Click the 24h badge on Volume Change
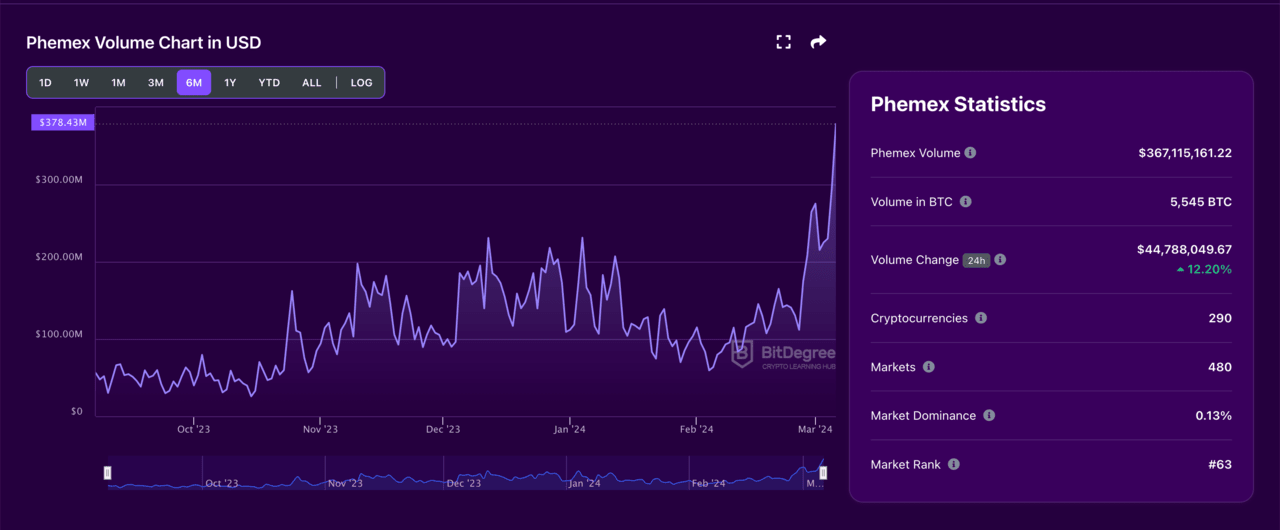 pyautogui.click(x=975, y=260)
